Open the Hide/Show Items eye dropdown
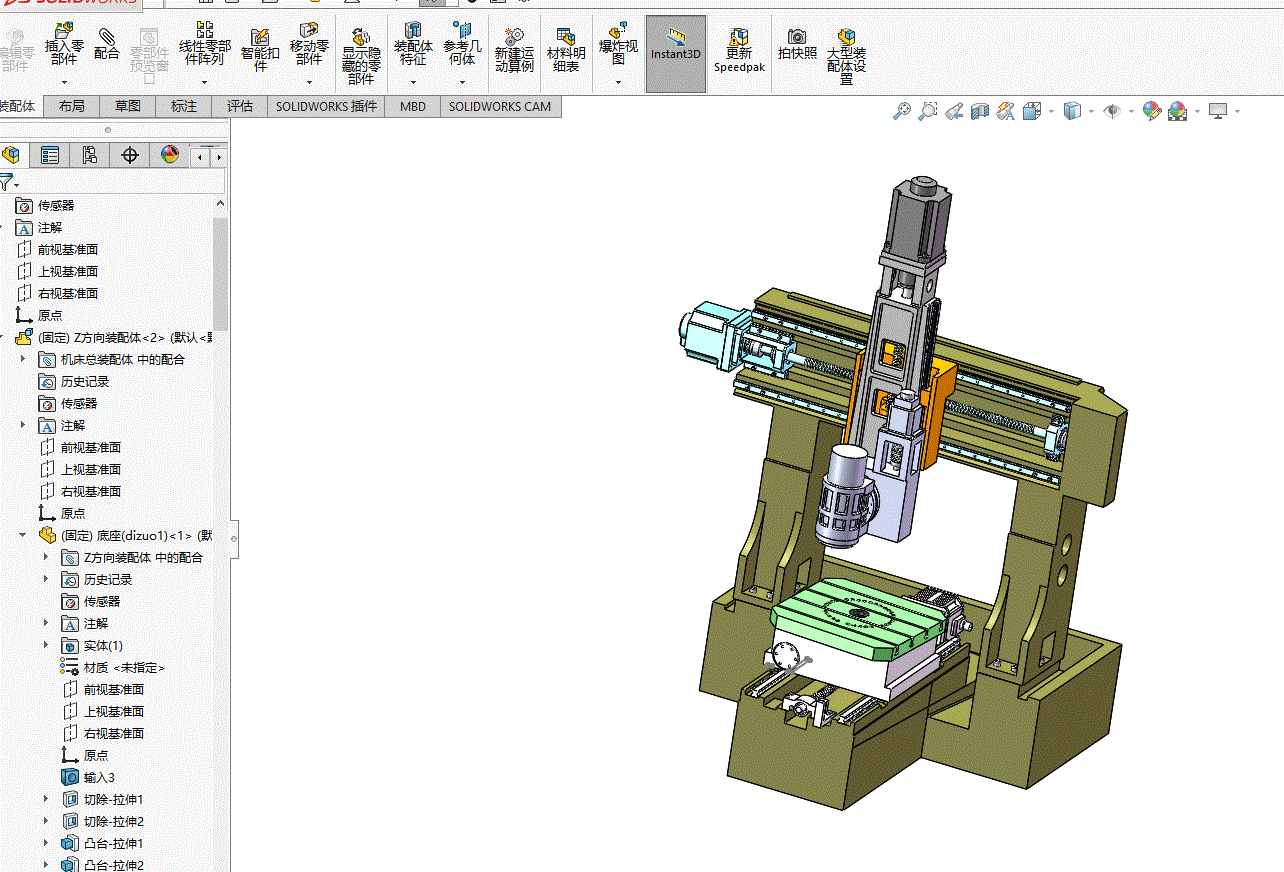Viewport: 1284px width, 872px height. tap(1112, 111)
